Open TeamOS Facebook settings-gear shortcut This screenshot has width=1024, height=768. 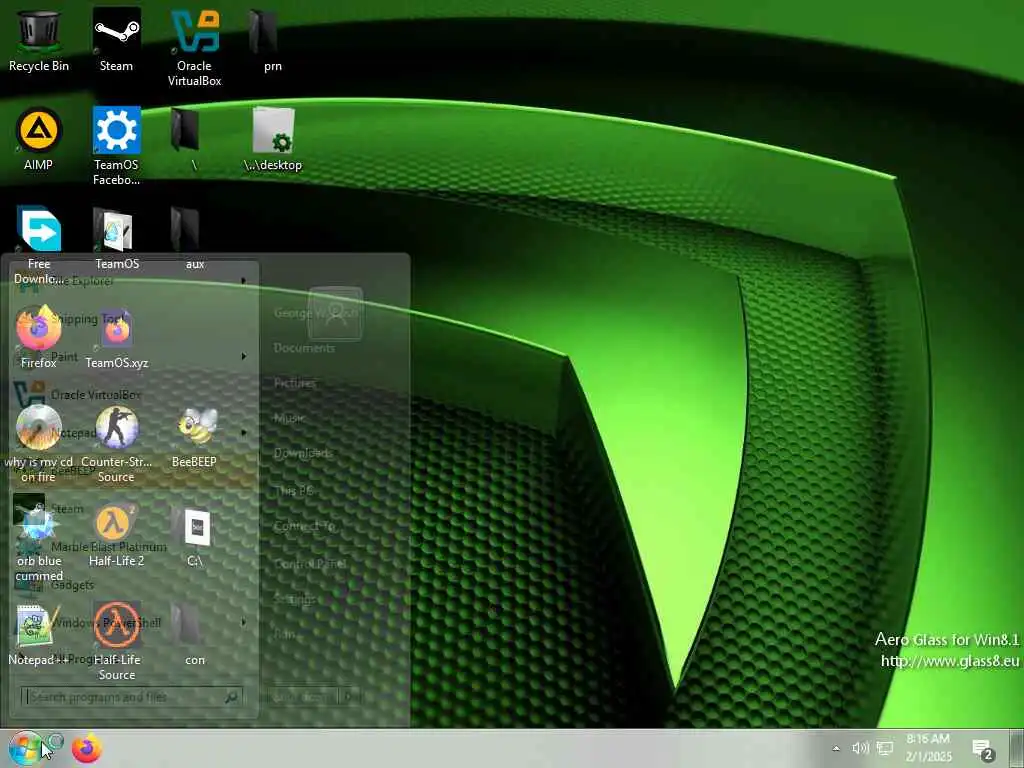pos(116,146)
